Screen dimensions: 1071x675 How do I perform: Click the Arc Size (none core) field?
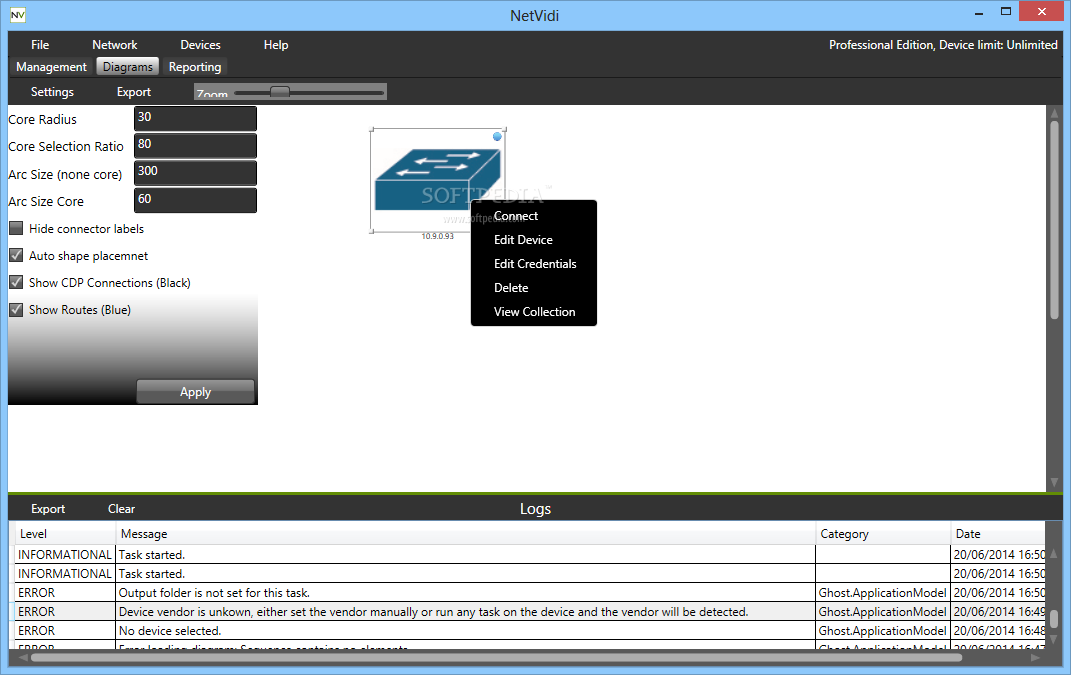click(x=195, y=173)
